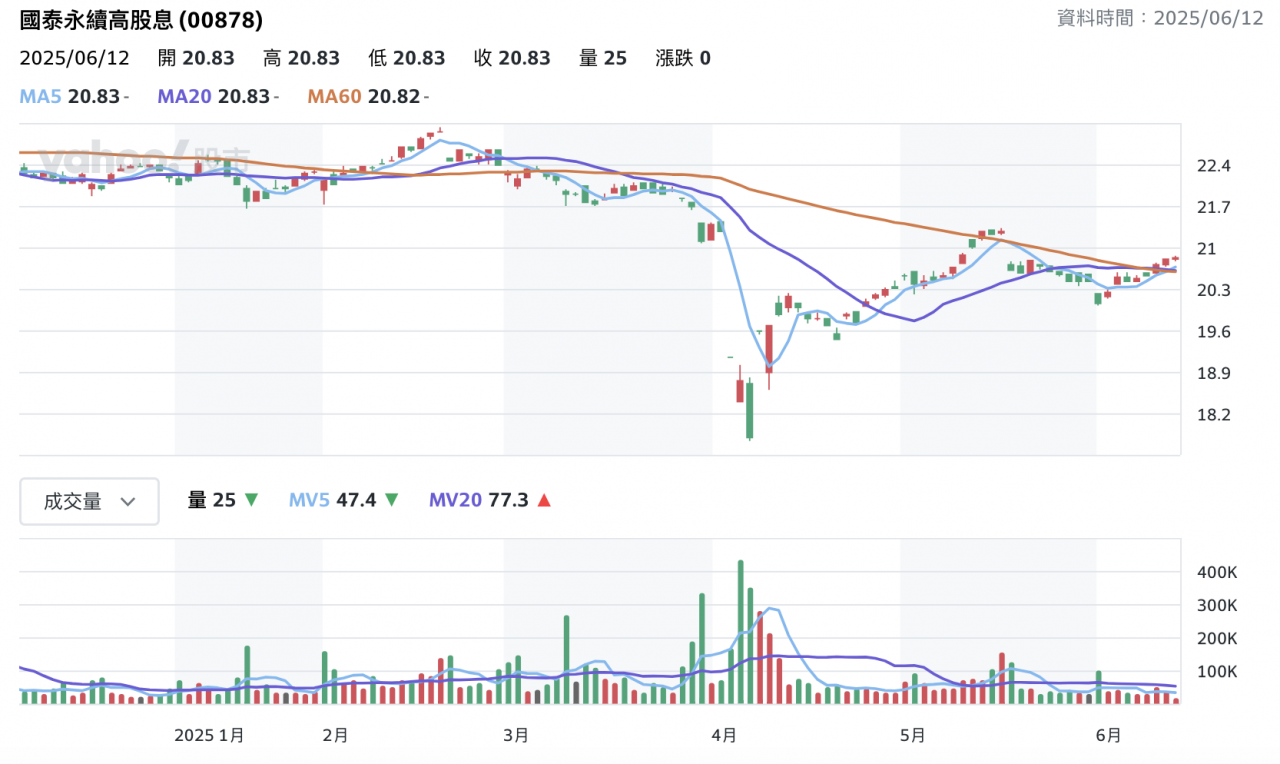Viewport: 1280px width, 764px height.
Task: Click the tallest green volume bar in April
Action: 741,632
